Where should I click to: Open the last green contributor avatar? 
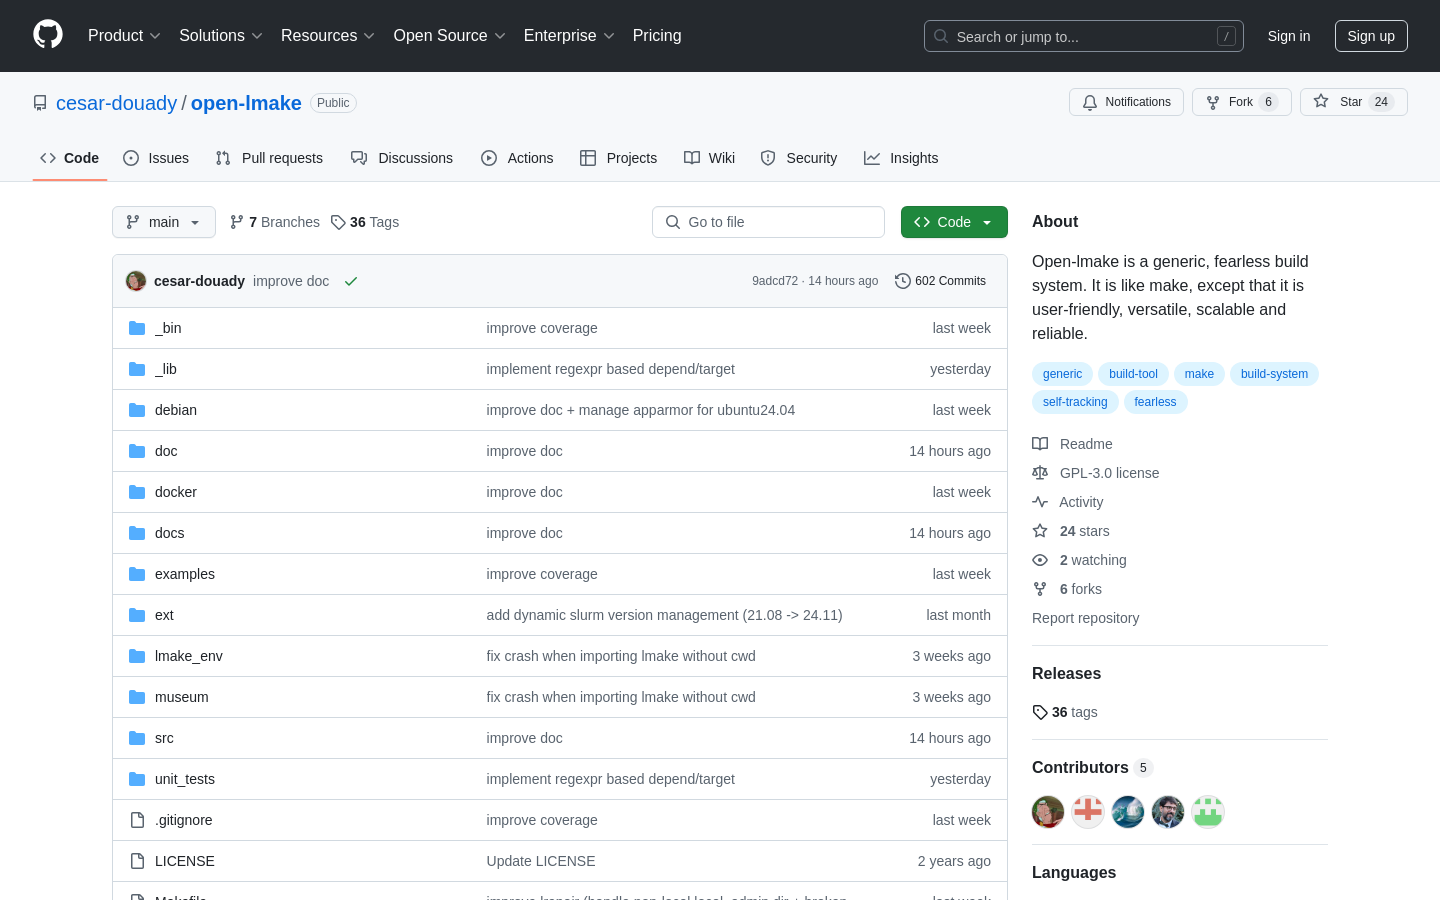[1208, 812]
